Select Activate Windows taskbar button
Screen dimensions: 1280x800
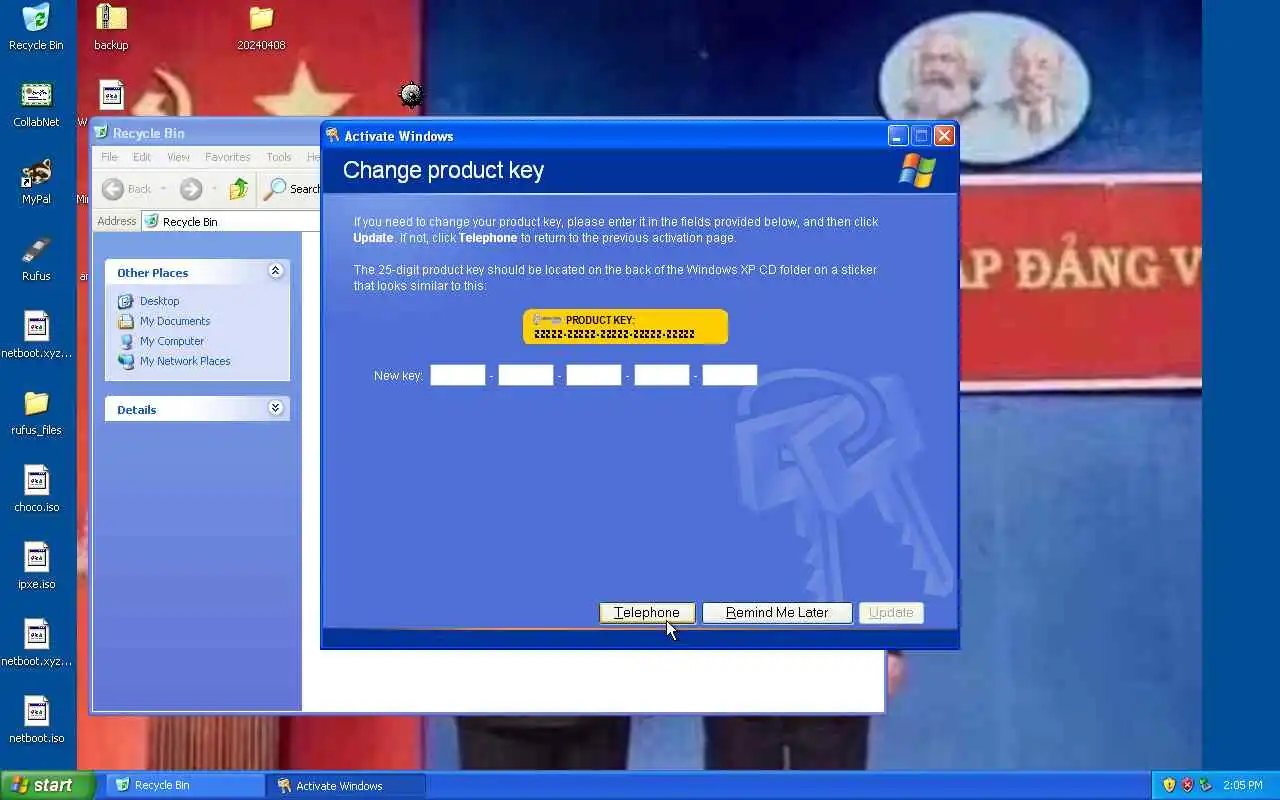346,785
